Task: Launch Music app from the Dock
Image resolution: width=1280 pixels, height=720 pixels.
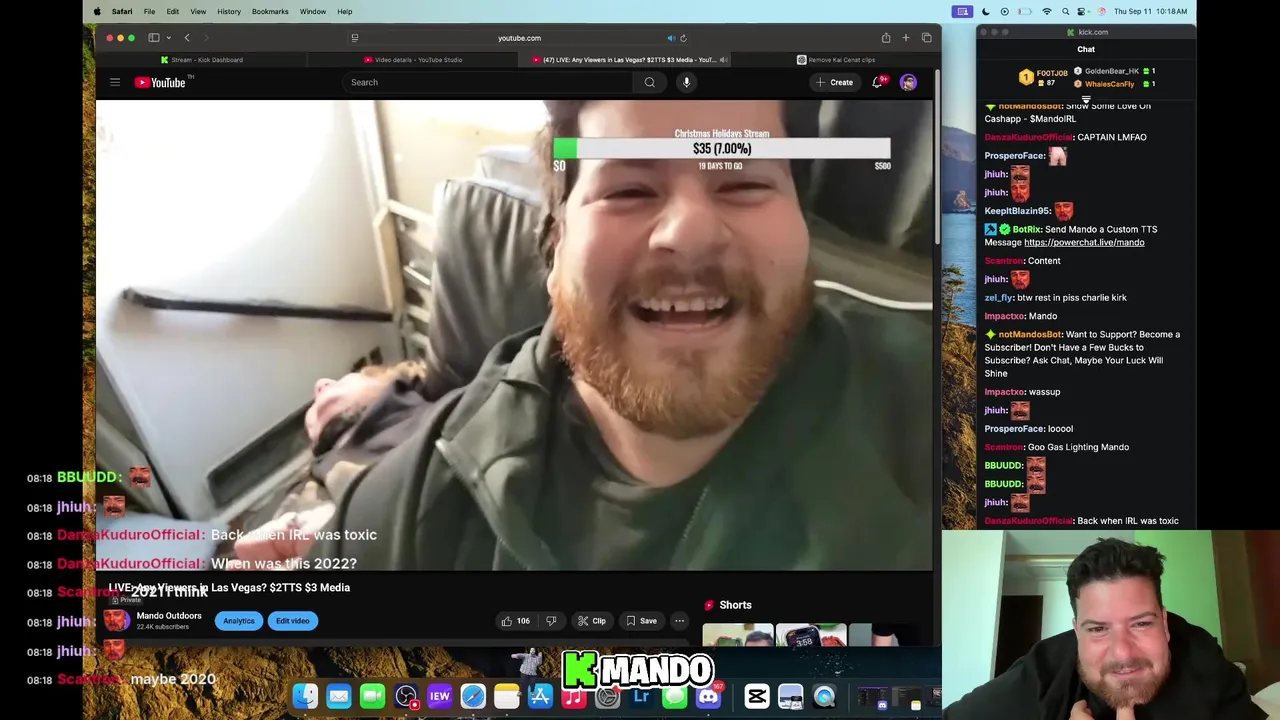Action: (574, 696)
